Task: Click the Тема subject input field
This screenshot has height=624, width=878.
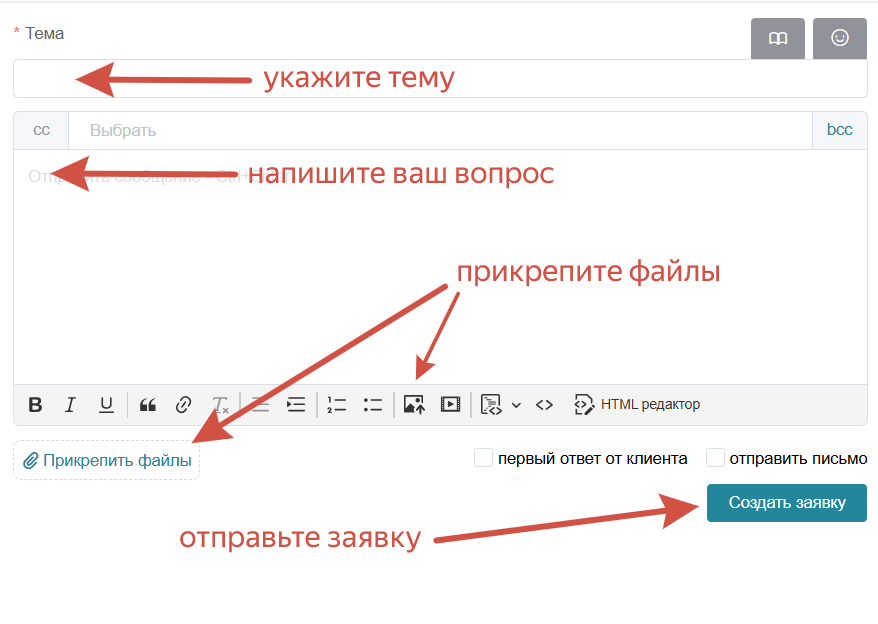Action: [x=440, y=78]
